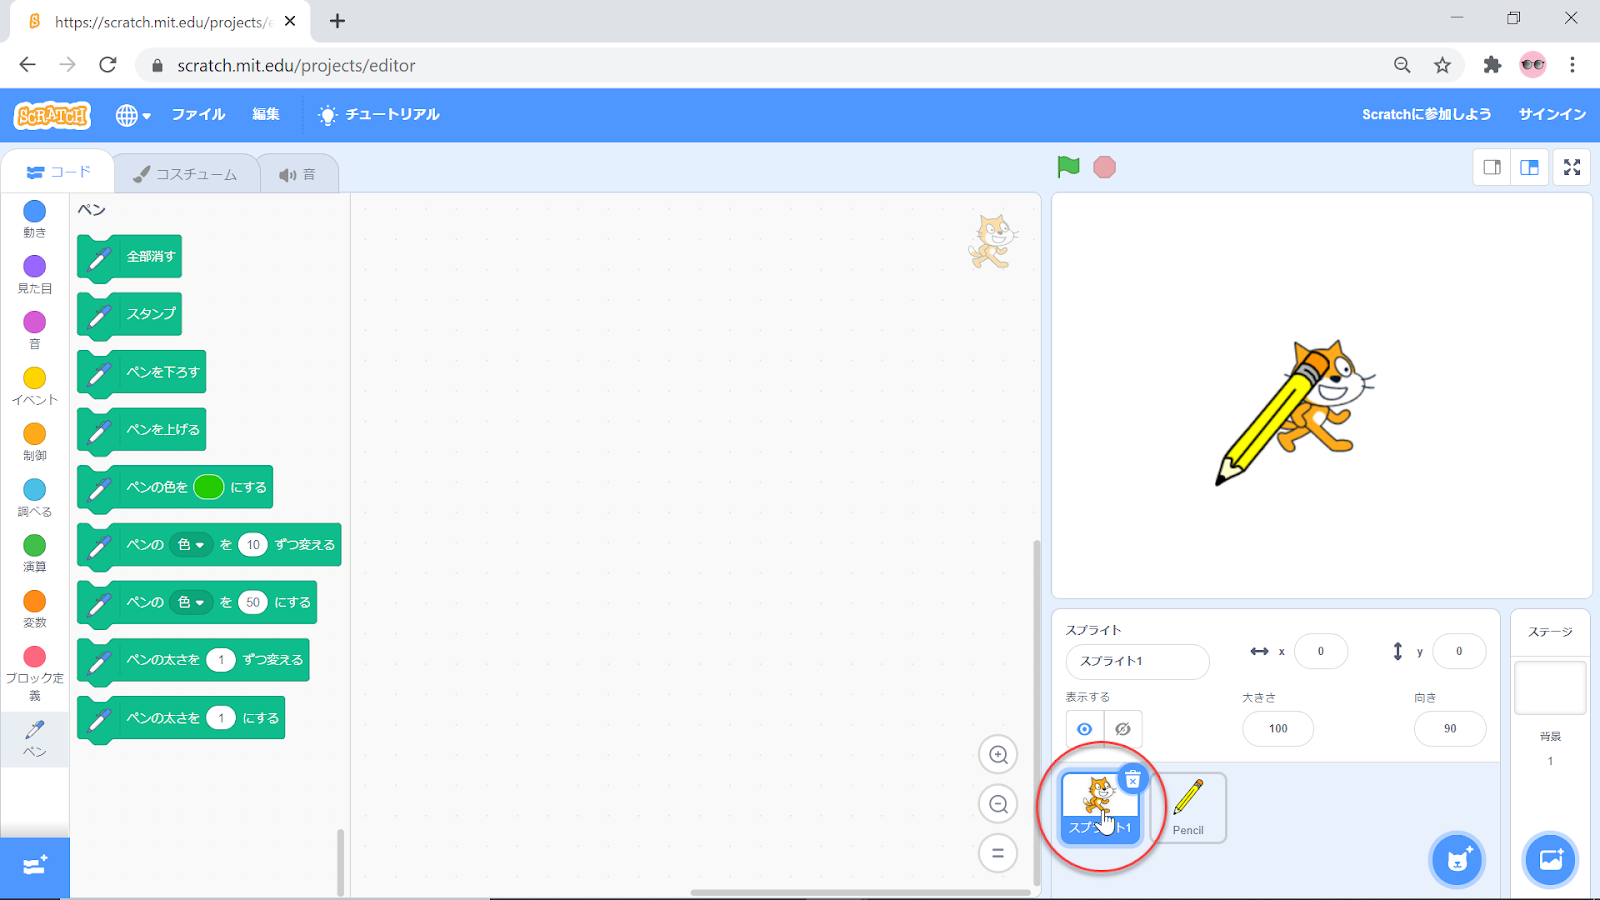Open the Scratch logo home link

pos(53,115)
